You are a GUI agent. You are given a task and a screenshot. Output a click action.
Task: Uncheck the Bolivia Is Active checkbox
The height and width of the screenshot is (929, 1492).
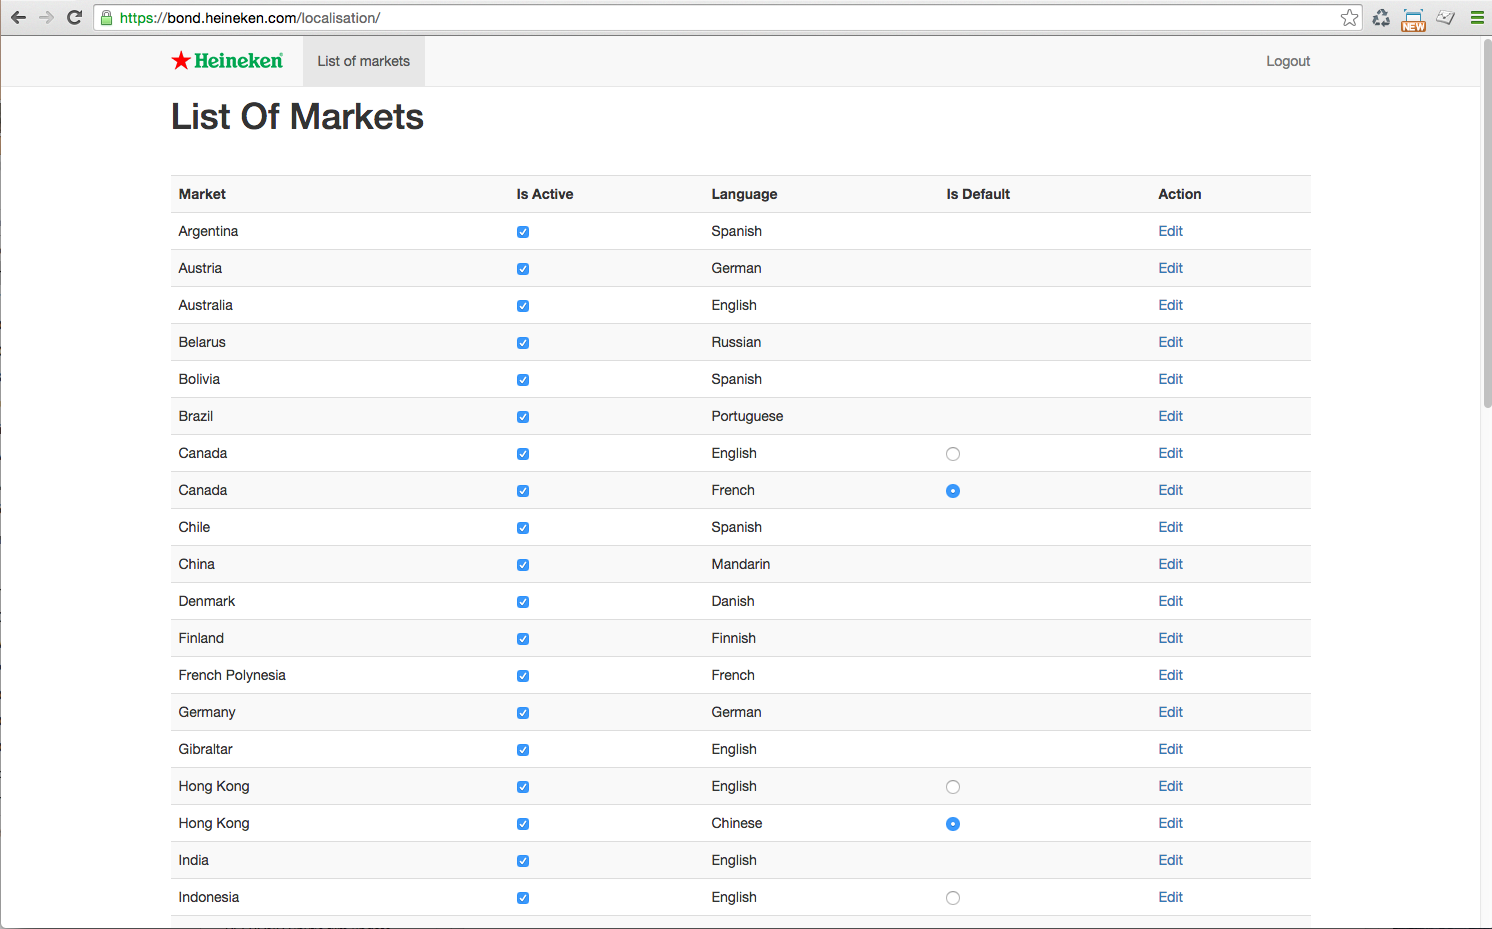point(523,380)
